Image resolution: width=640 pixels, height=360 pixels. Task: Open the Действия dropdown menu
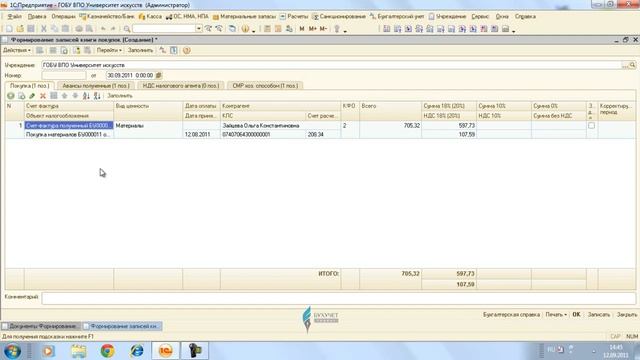pyautogui.click(x=17, y=50)
